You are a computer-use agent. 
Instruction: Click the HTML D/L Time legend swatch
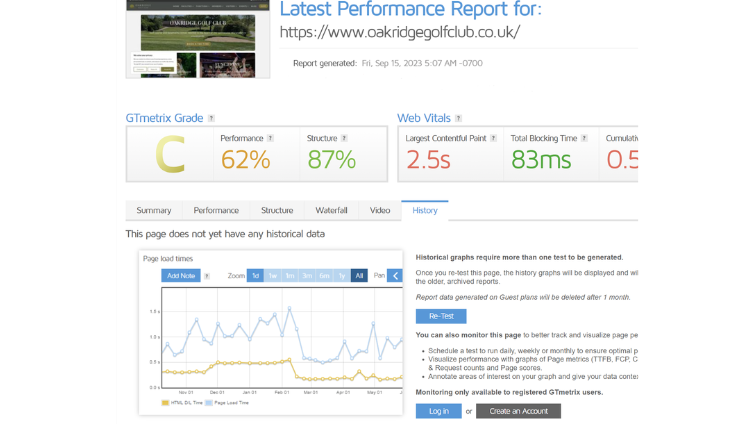[x=165, y=403]
